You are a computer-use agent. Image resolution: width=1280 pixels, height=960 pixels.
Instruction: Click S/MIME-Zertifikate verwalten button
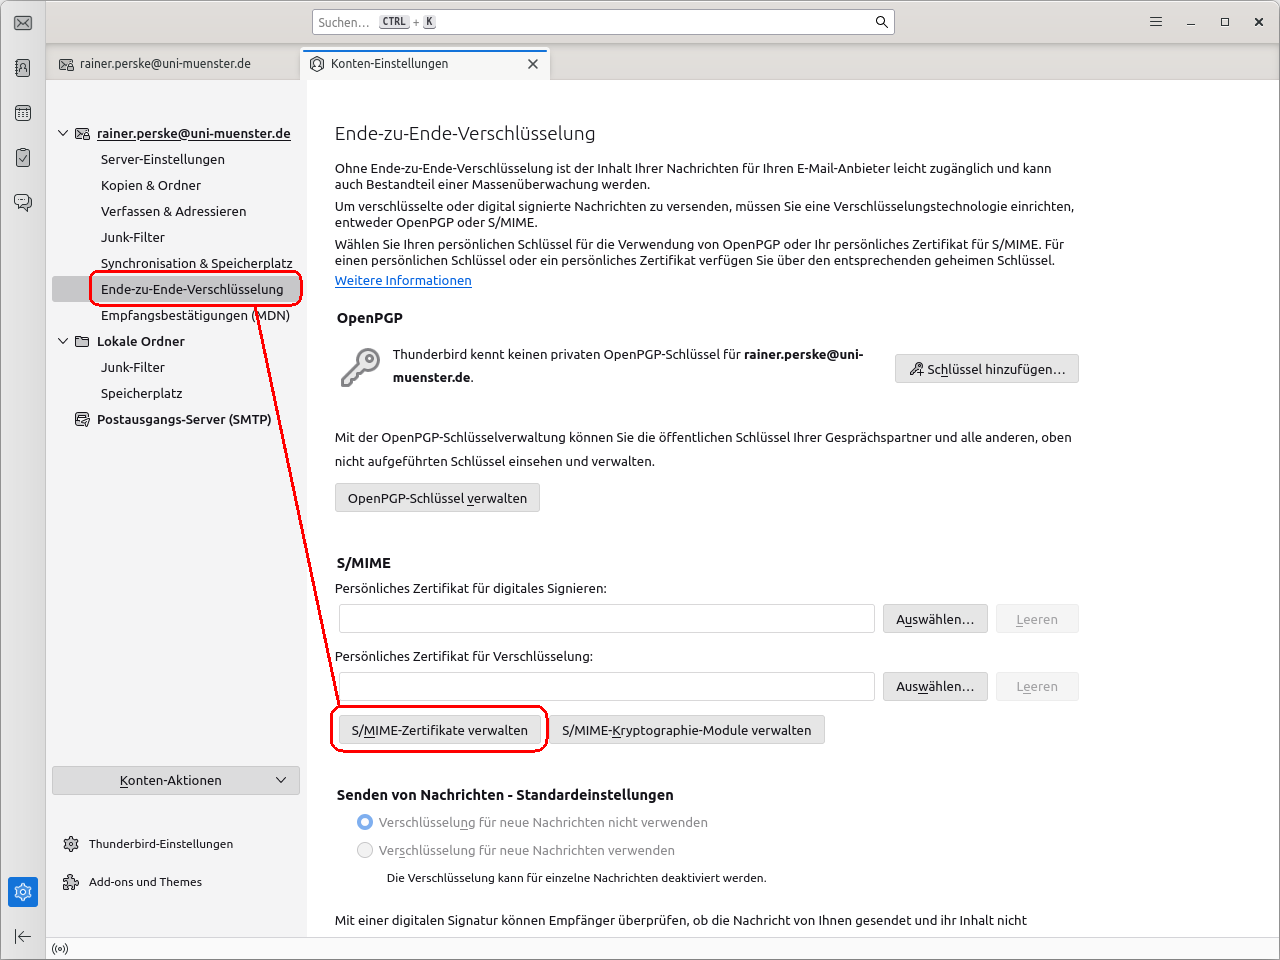click(x=439, y=730)
